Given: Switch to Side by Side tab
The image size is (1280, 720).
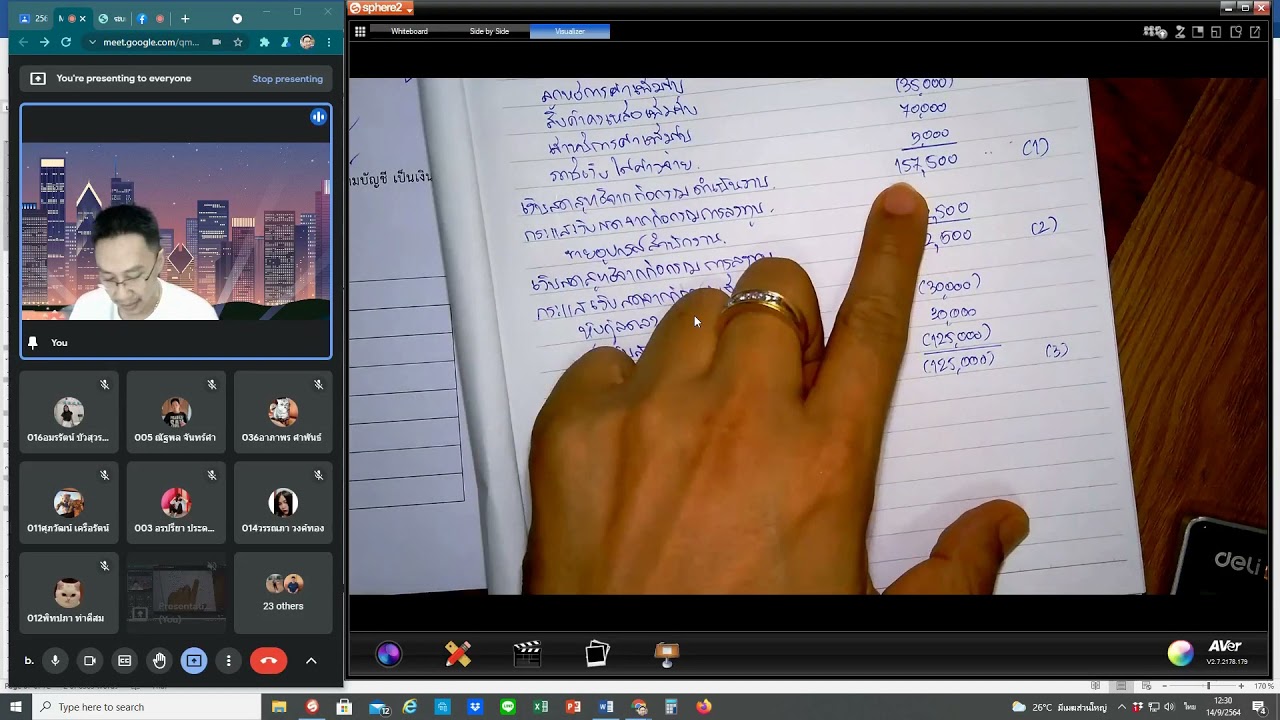Looking at the screenshot, I should pos(489,31).
